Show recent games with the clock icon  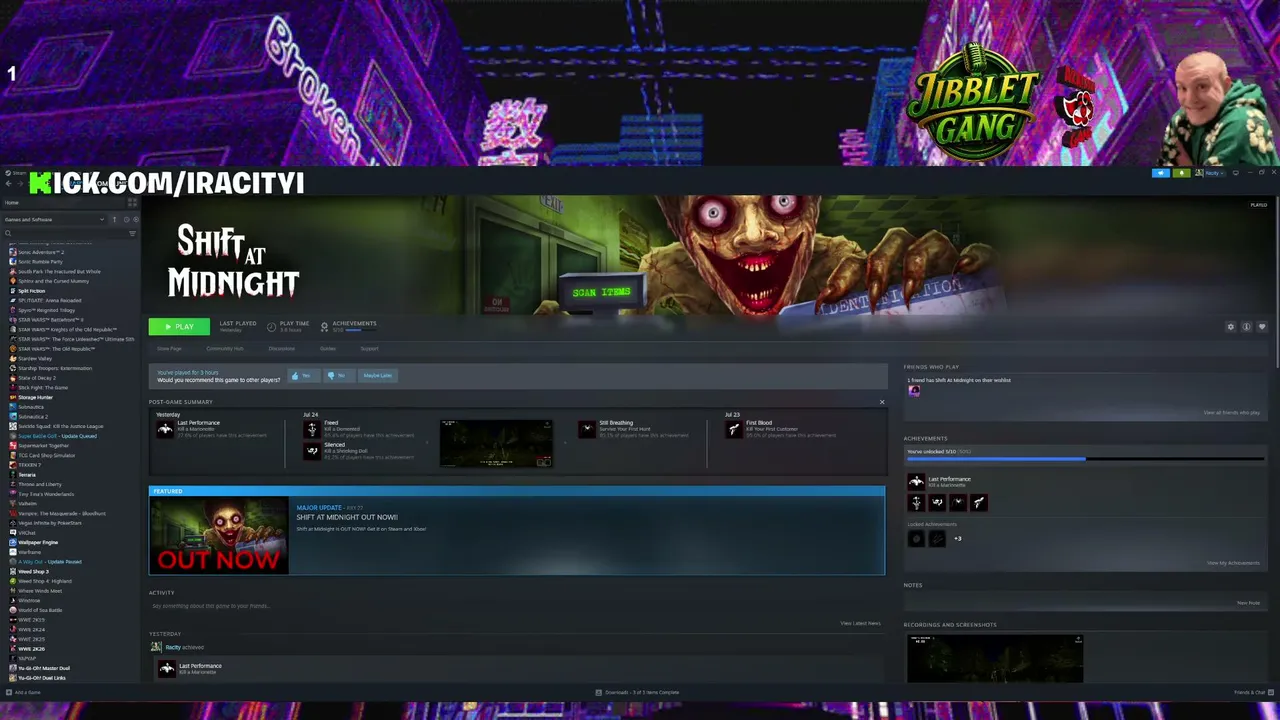tap(125, 220)
